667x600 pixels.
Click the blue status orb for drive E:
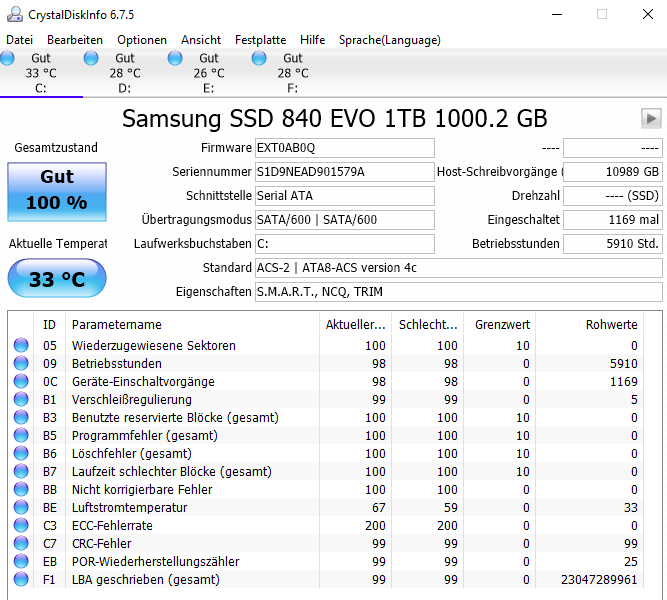click(175, 58)
